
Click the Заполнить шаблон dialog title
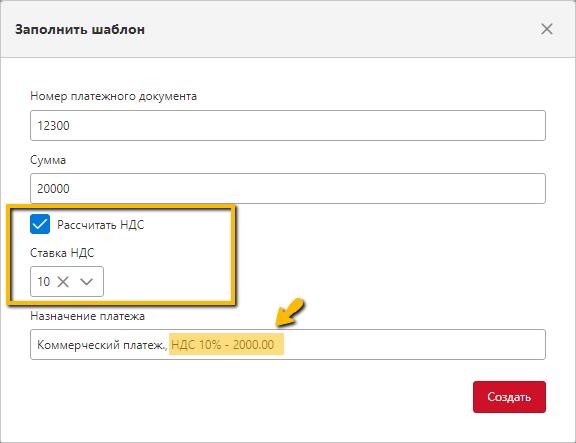coord(80,29)
